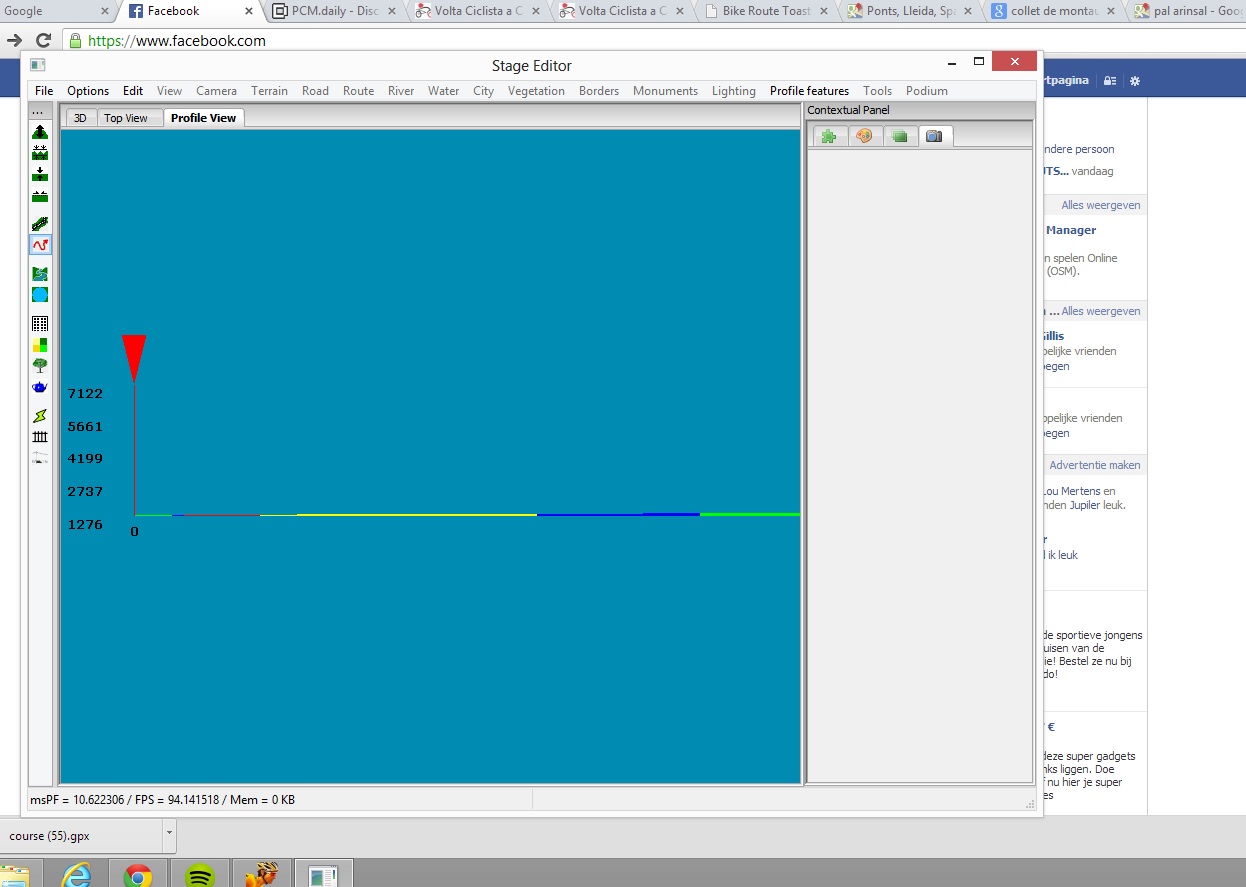Open the puzzle piece contextual tab
Image resolution: width=1246 pixels, height=887 pixels.
[x=829, y=137]
